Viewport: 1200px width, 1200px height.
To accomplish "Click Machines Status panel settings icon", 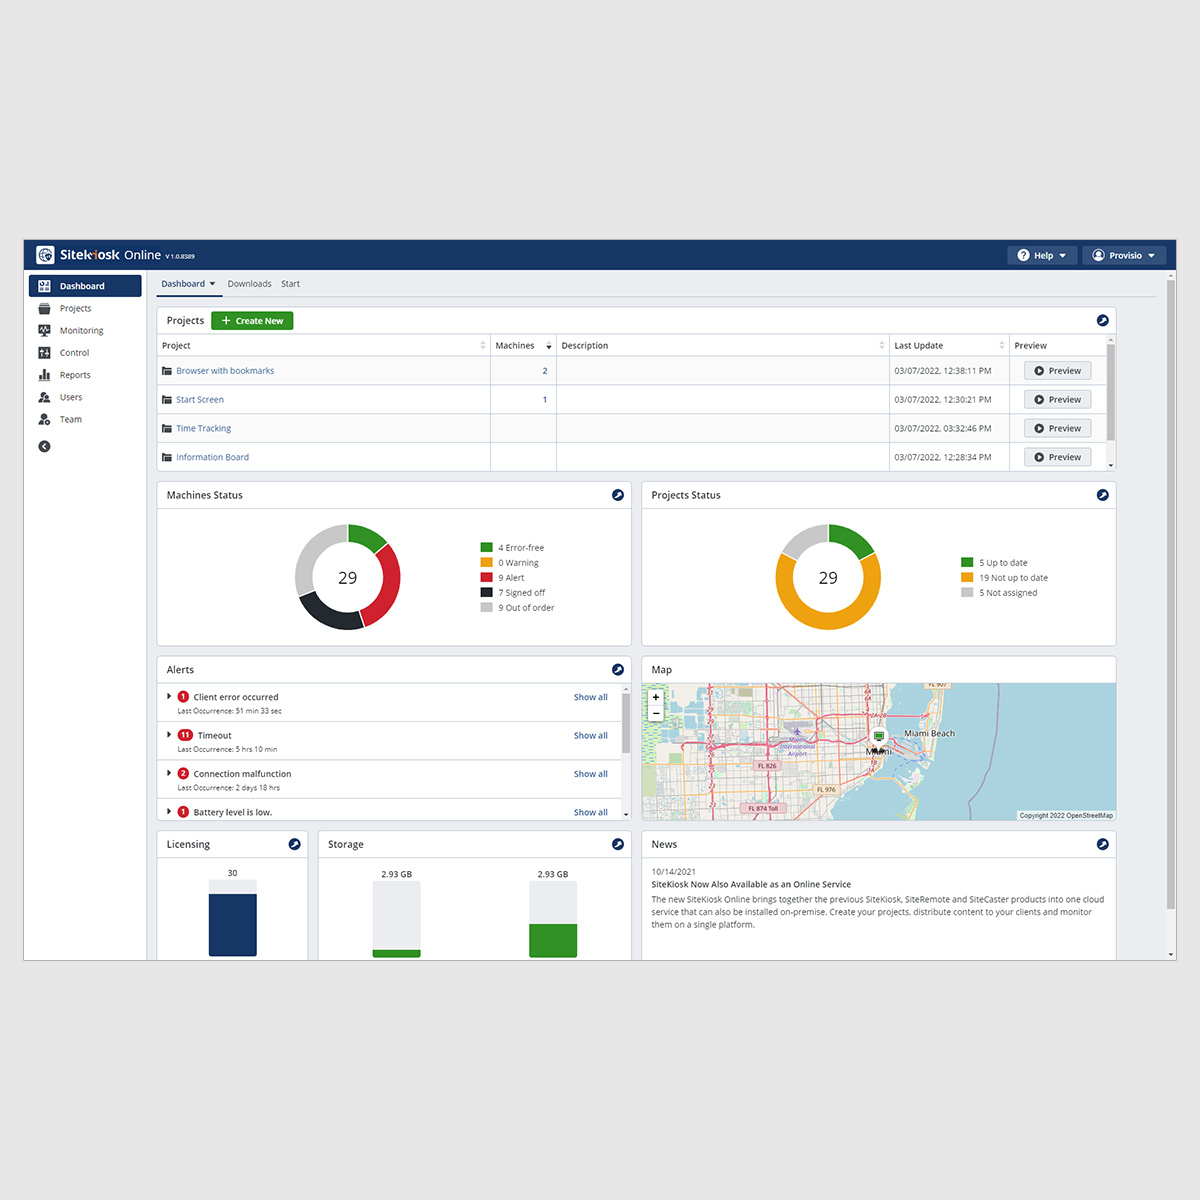I will (x=618, y=495).
